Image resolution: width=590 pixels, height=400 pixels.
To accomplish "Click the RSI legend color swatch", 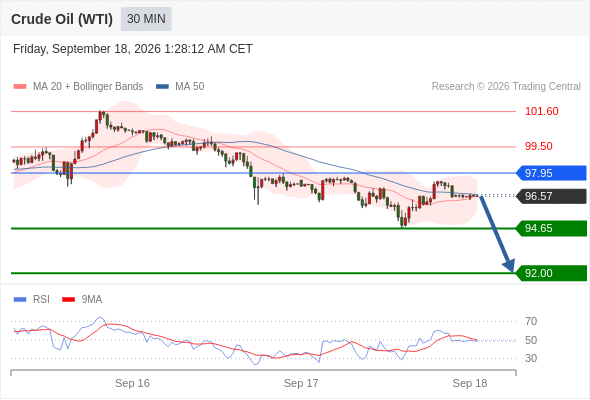I will 20,300.
